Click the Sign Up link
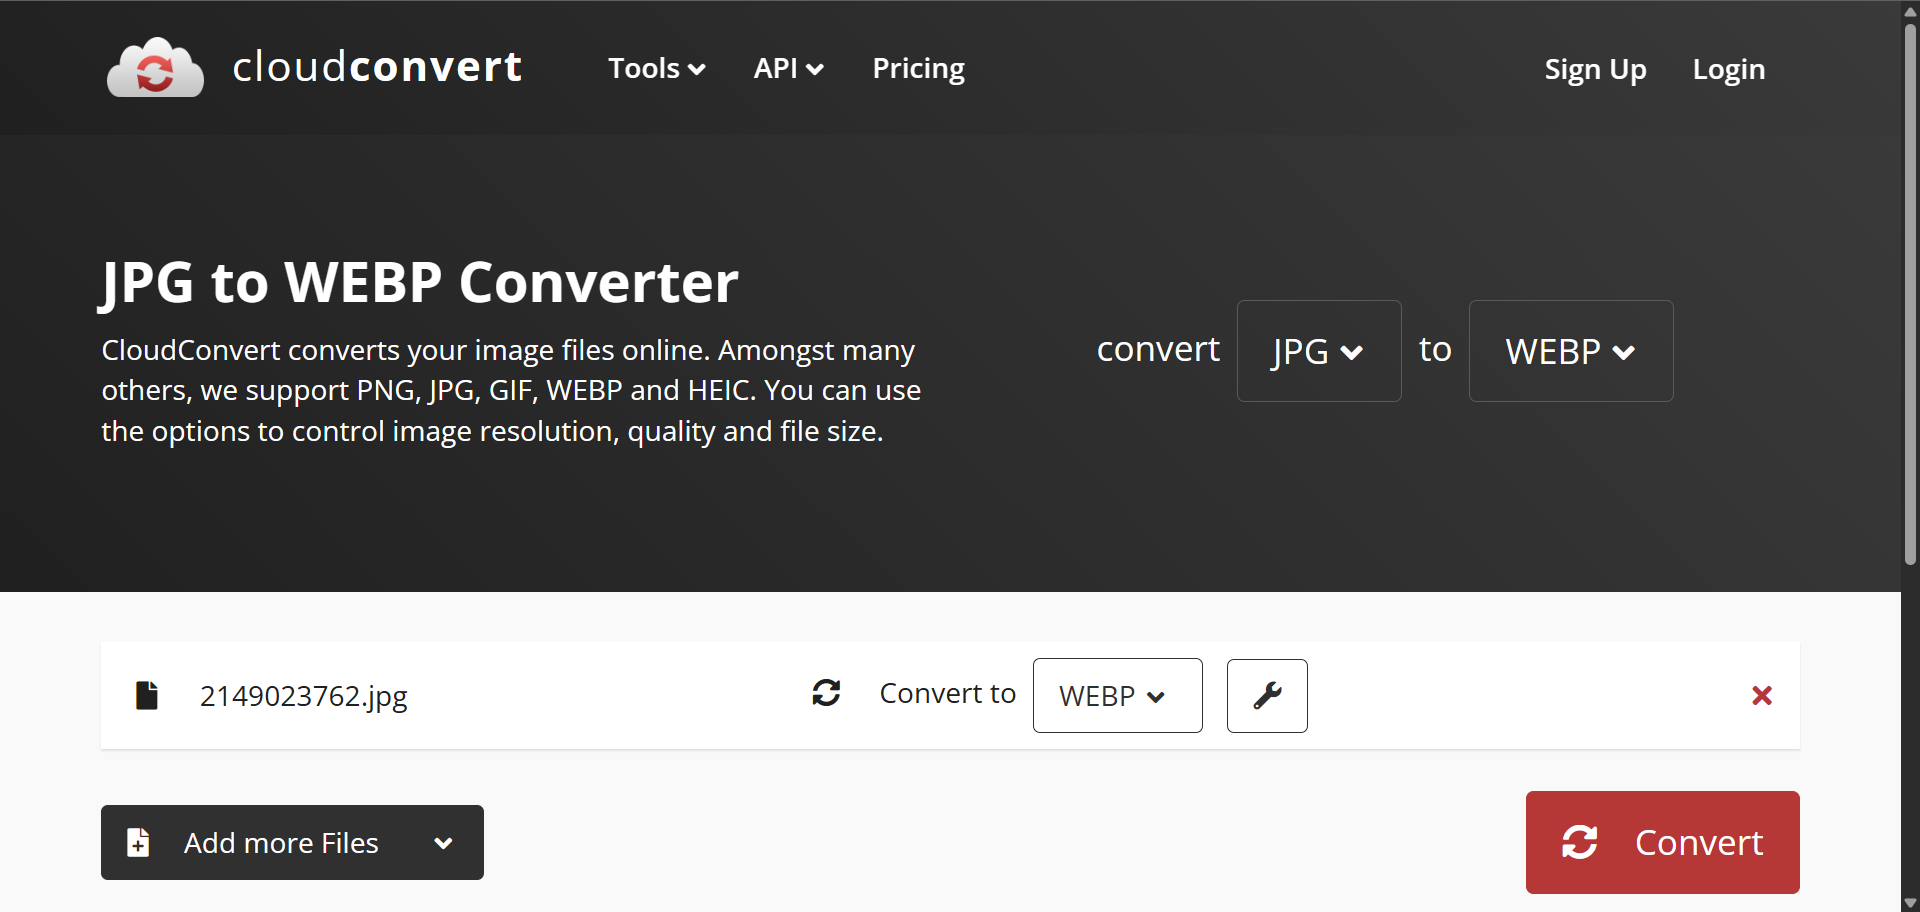Screen dimensions: 1920x912 pyautogui.click(x=1595, y=69)
